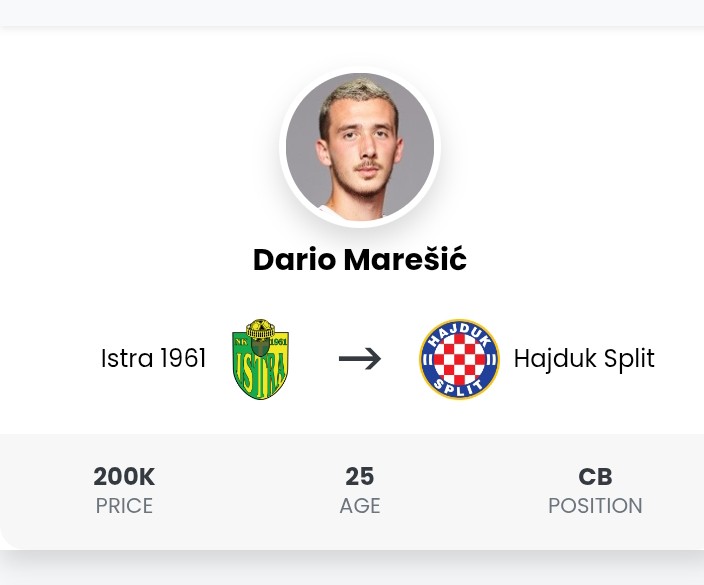Click the arena dome atop Istra crest

coord(260,328)
